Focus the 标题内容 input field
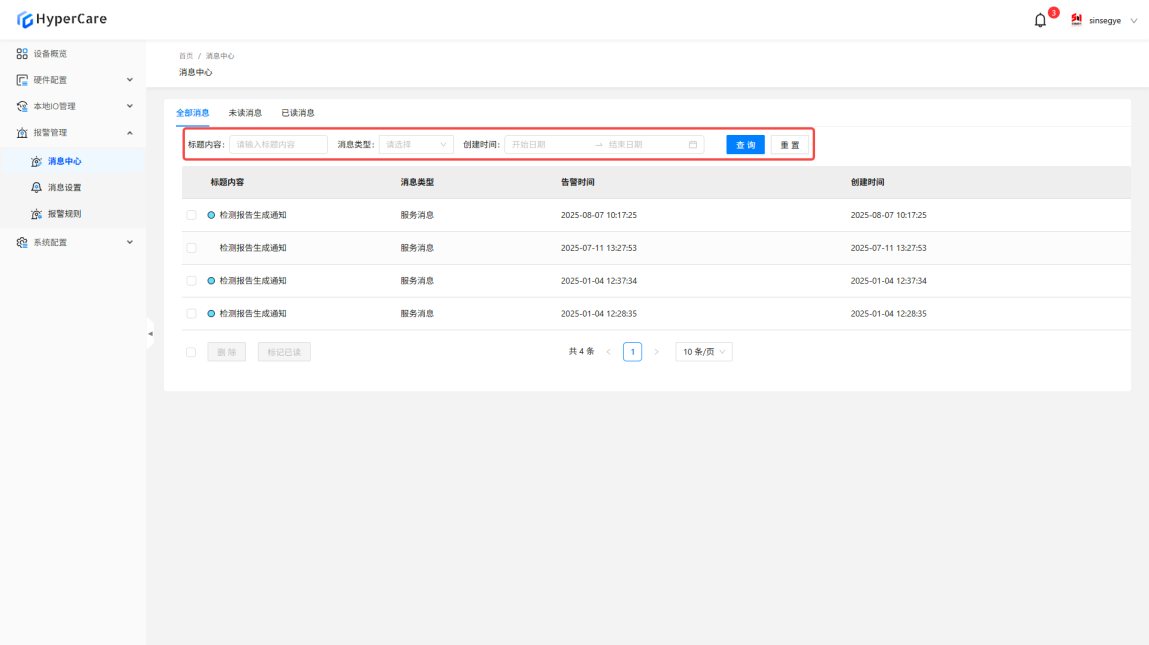This screenshot has height=645, width=1149. pyautogui.click(x=278, y=145)
